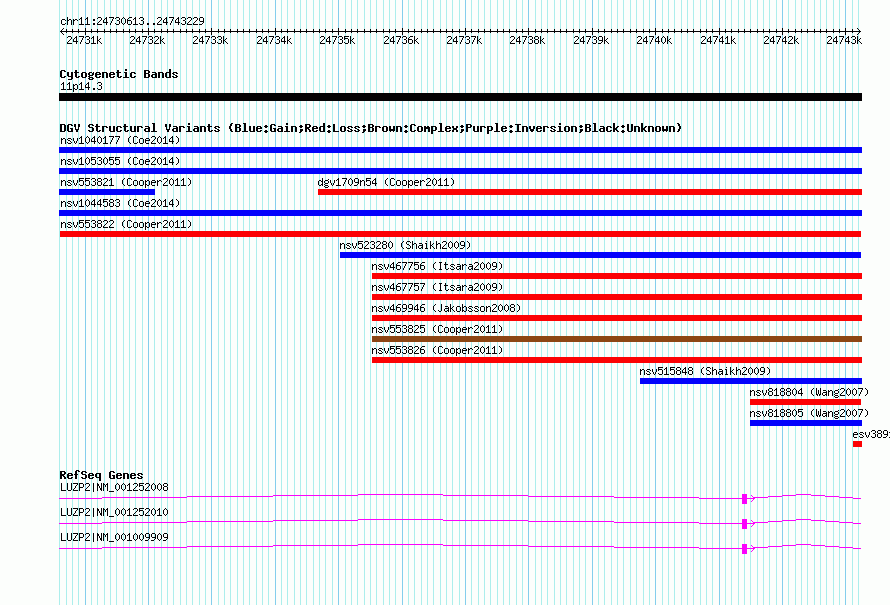Image resolution: width=890 pixels, height=605 pixels.
Task: Click the nsv818805 (Wang2007) blue bar
Action: 806,423
